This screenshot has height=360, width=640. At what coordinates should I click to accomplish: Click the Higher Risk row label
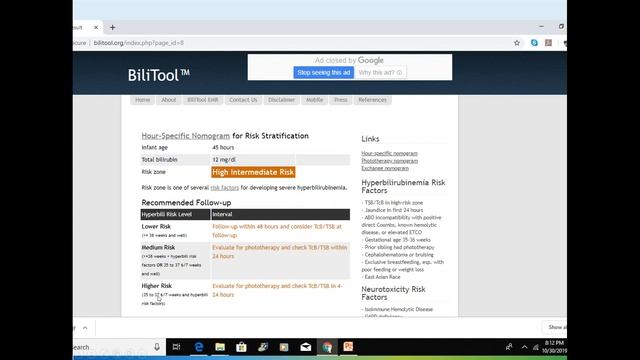click(x=157, y=286)
